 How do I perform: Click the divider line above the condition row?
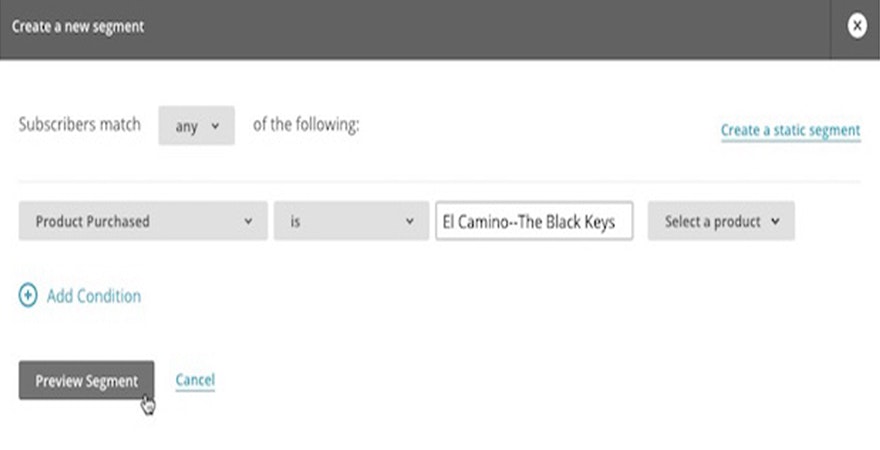(440, 182)
